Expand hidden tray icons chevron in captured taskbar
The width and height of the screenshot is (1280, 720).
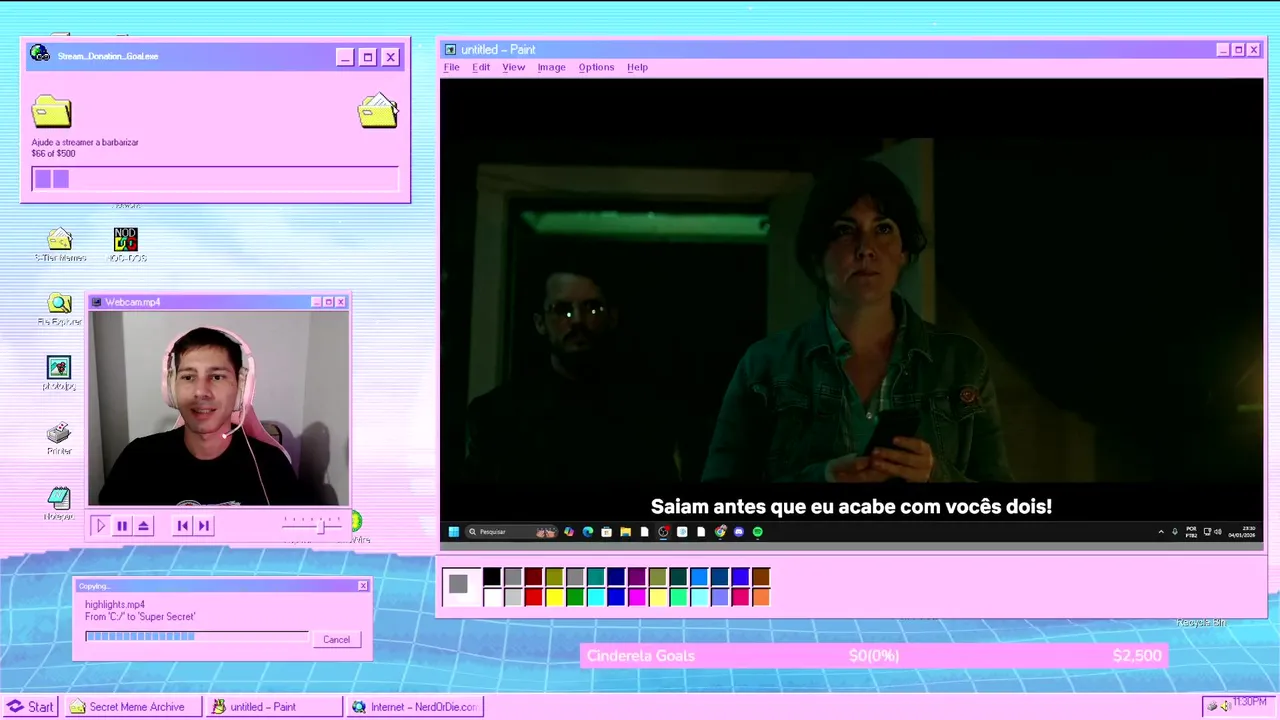pos(1161,532)
